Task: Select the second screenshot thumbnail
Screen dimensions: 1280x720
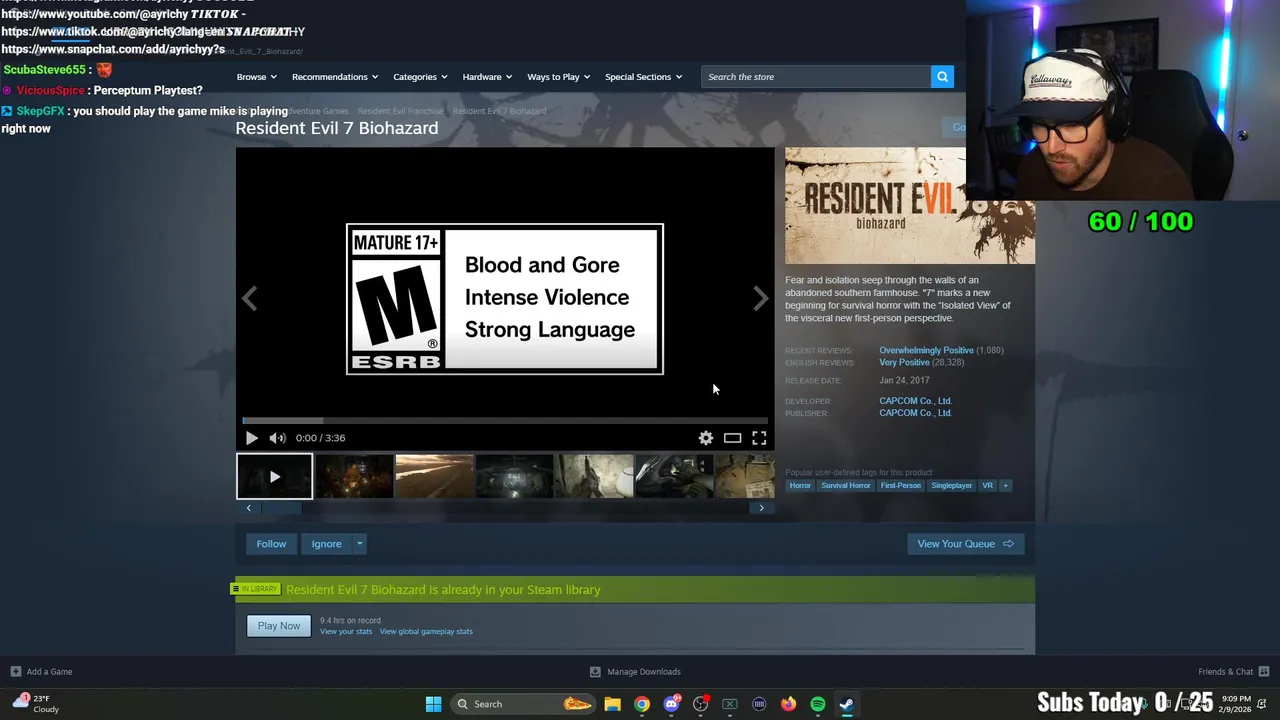Action: pos(354,476)
